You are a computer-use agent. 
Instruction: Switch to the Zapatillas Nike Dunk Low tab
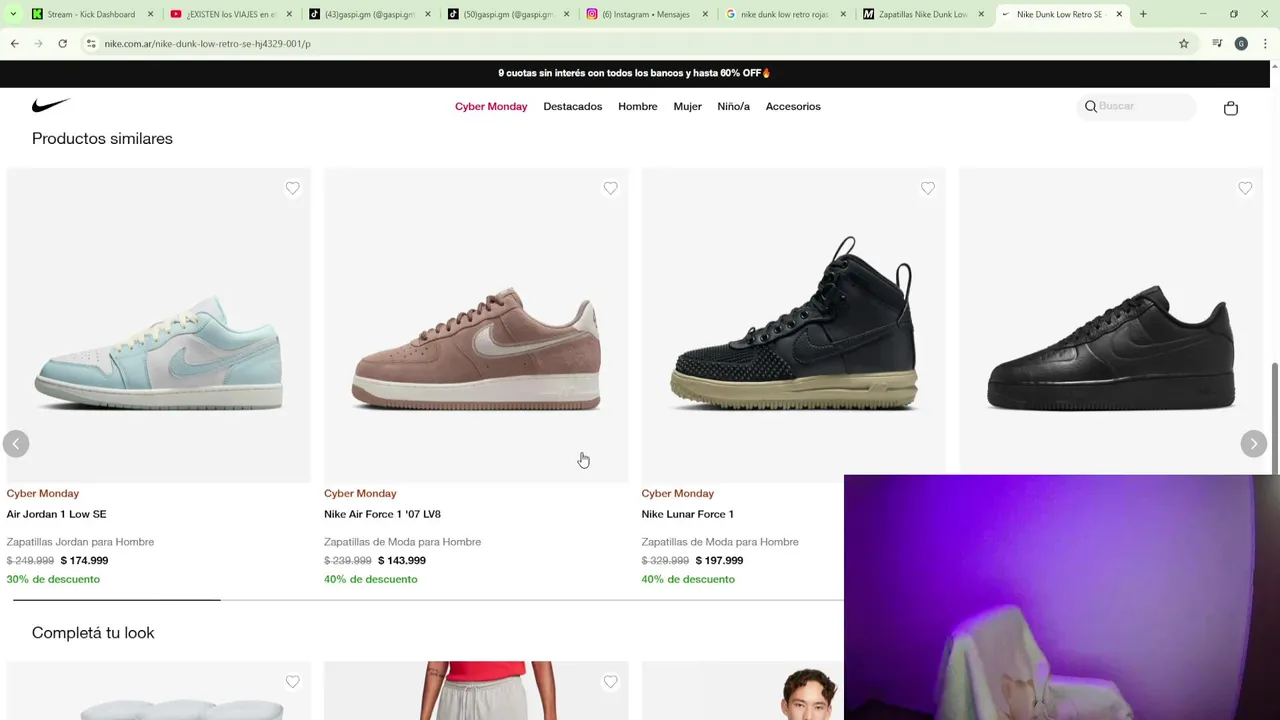click(x=923, y=14)
